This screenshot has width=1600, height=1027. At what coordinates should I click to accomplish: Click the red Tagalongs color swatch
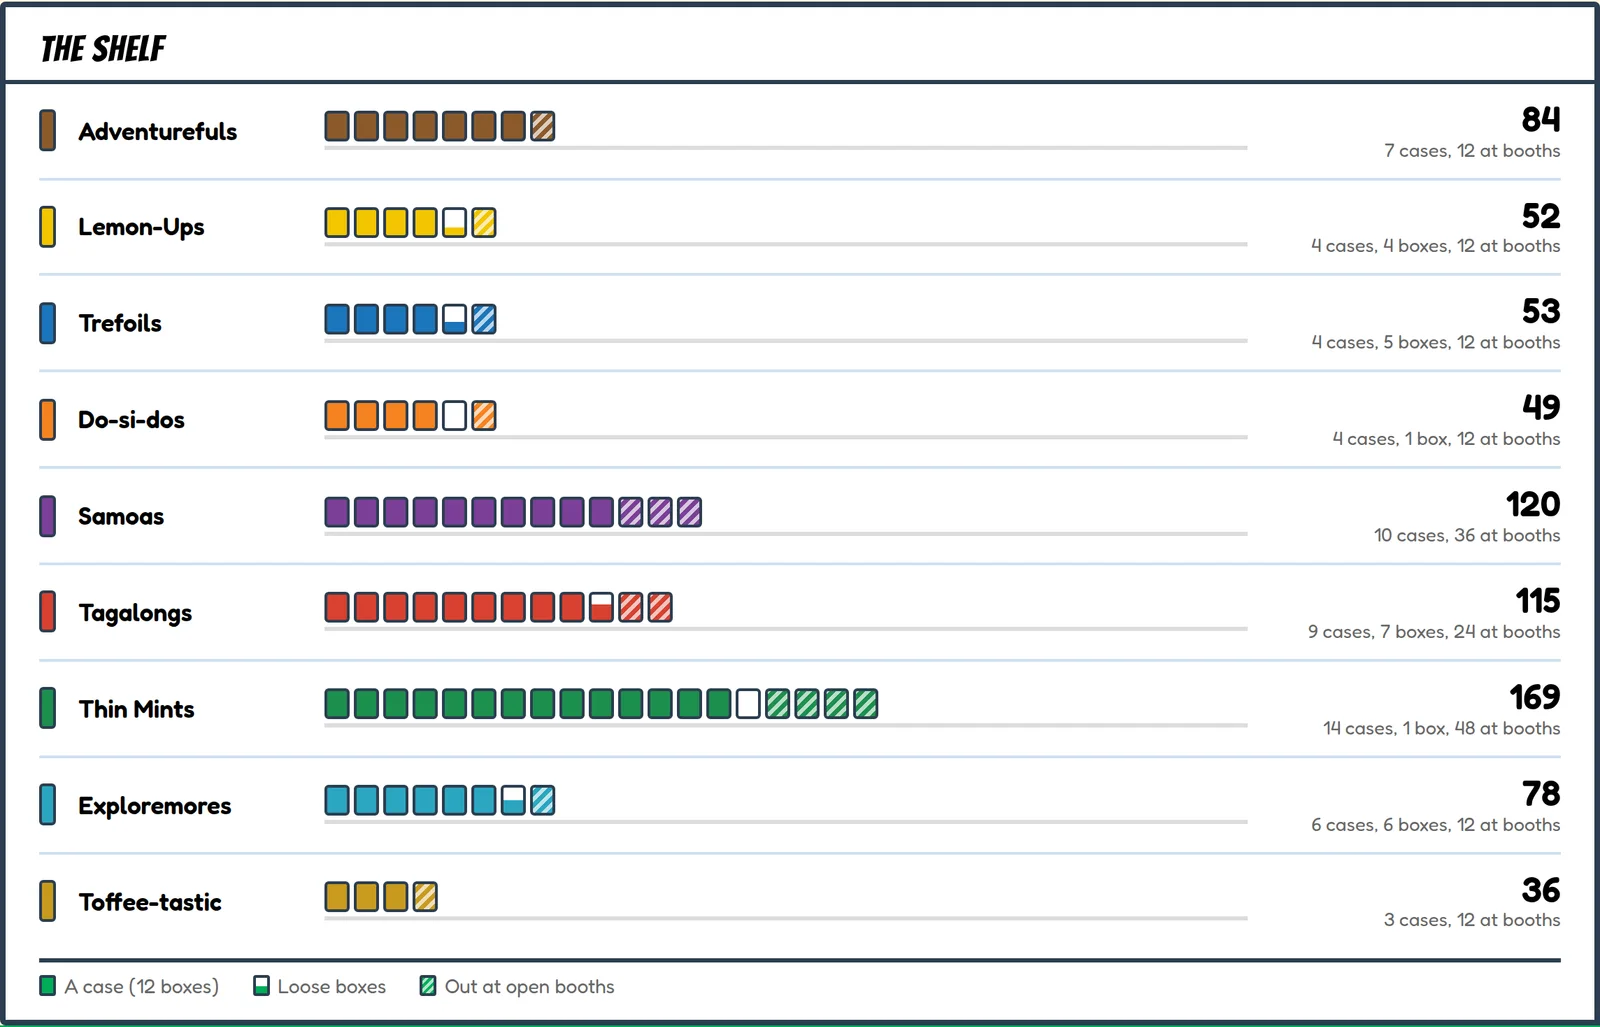(x=47, y=612)
